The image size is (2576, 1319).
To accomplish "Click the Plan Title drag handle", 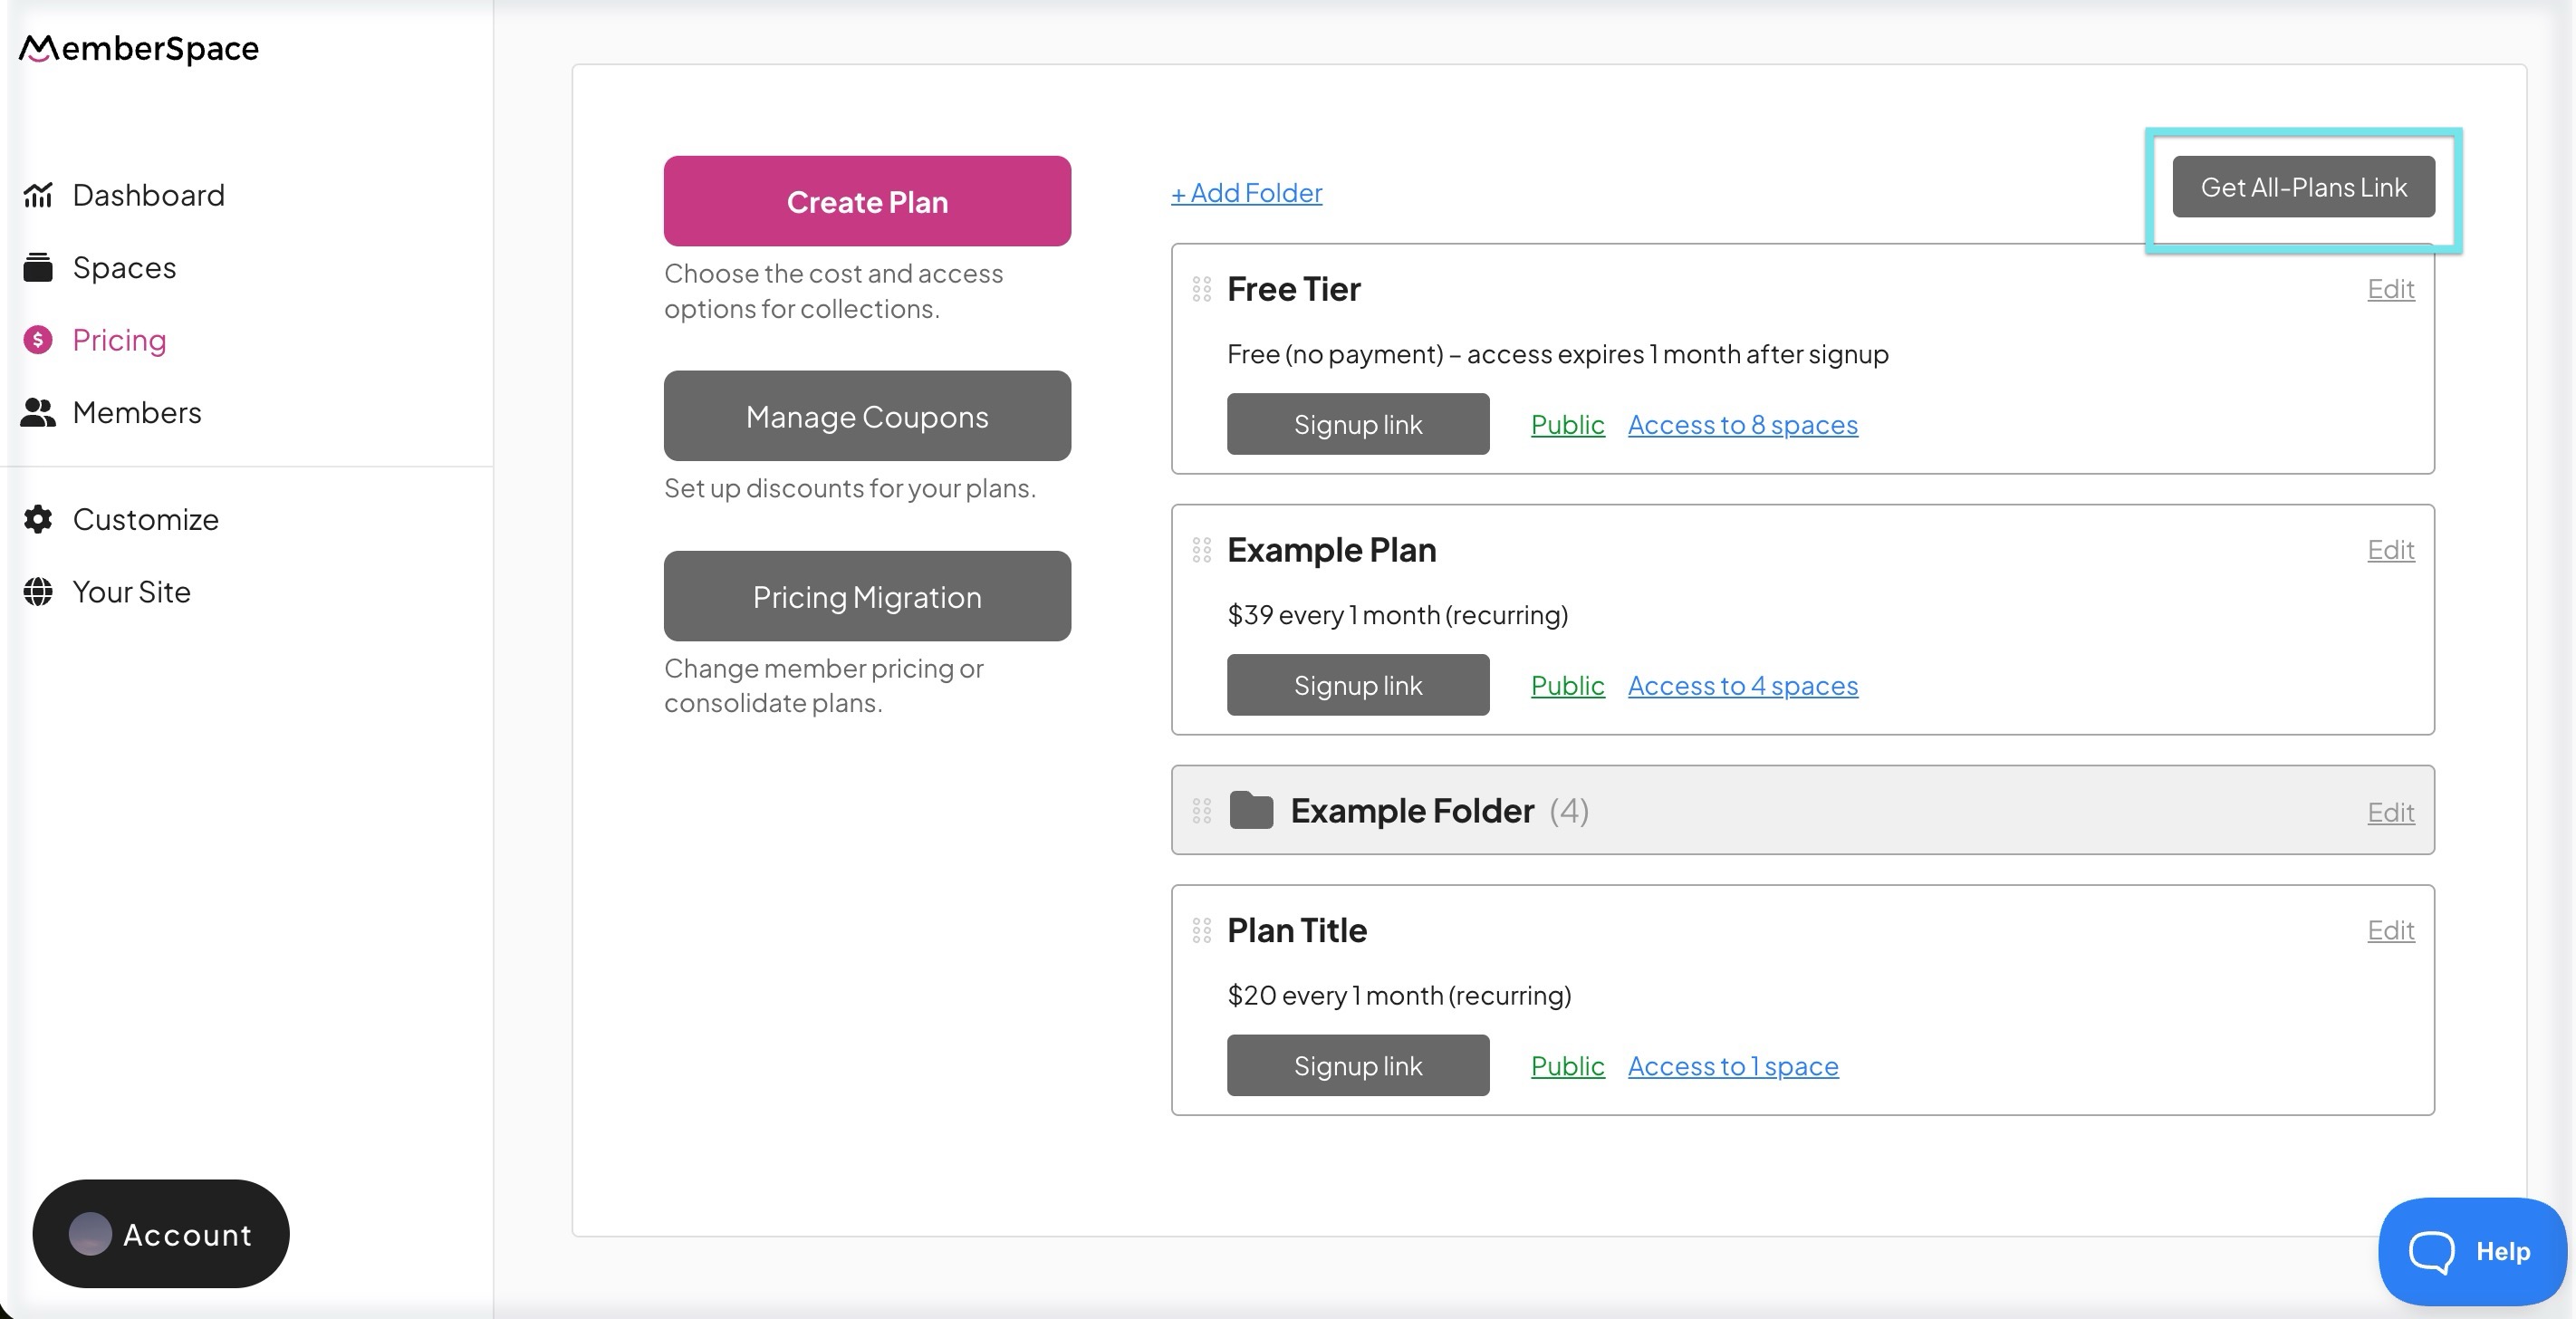I will (x=1201, y=931).
